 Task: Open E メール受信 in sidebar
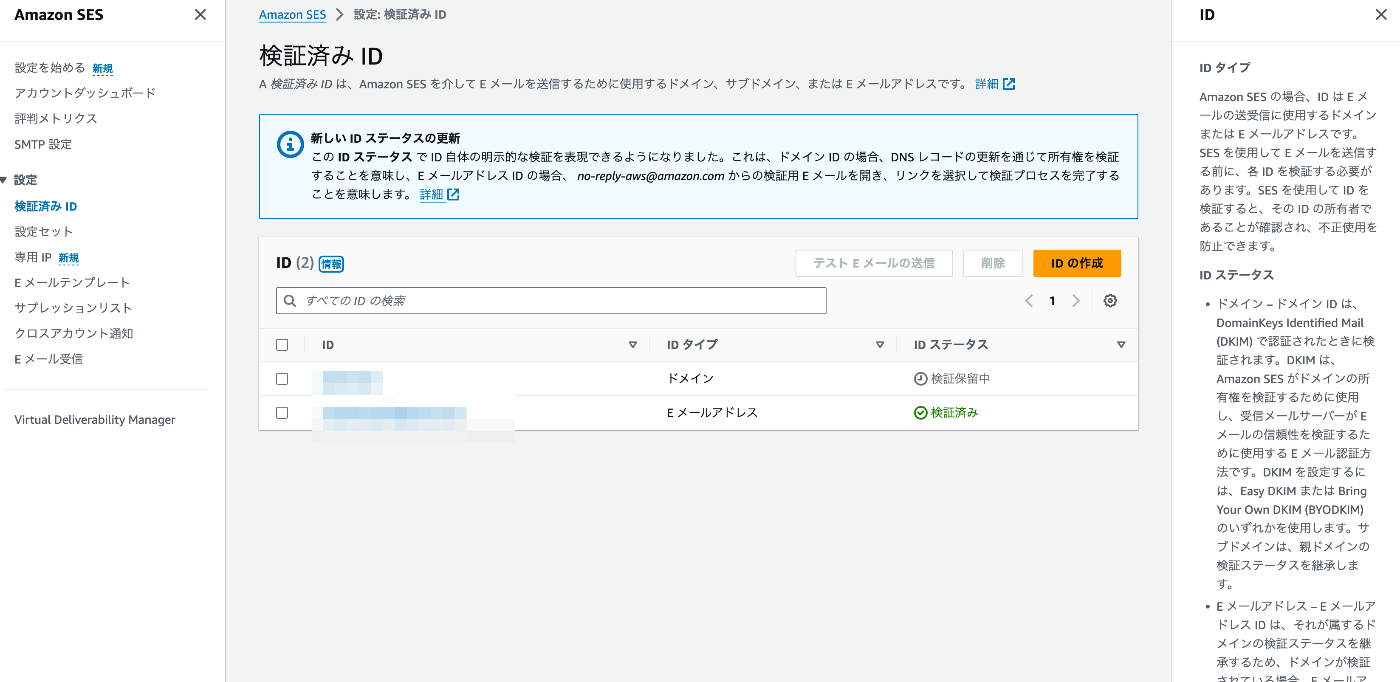[49, 359]
